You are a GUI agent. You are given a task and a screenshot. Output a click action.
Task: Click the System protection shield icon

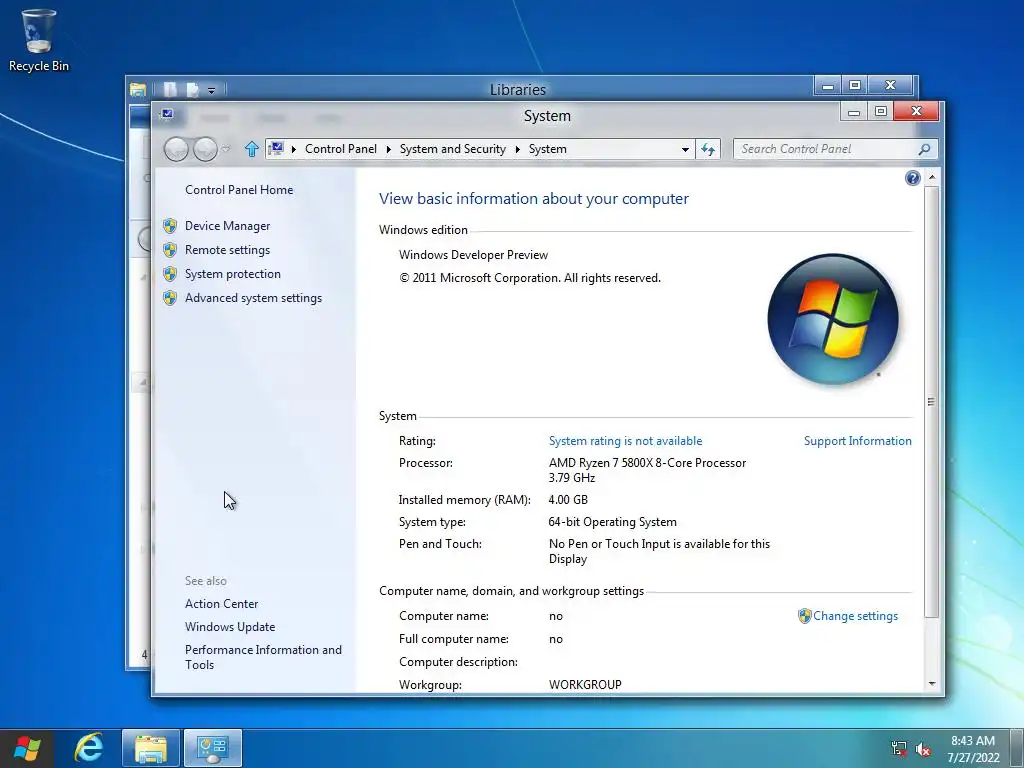[x=170, y=274]
